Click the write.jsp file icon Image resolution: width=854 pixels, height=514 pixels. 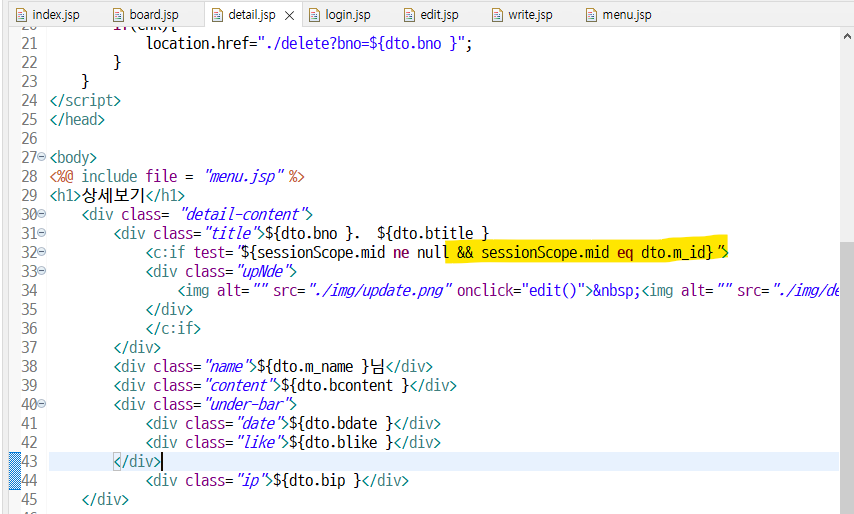click(x=497, y=15)
